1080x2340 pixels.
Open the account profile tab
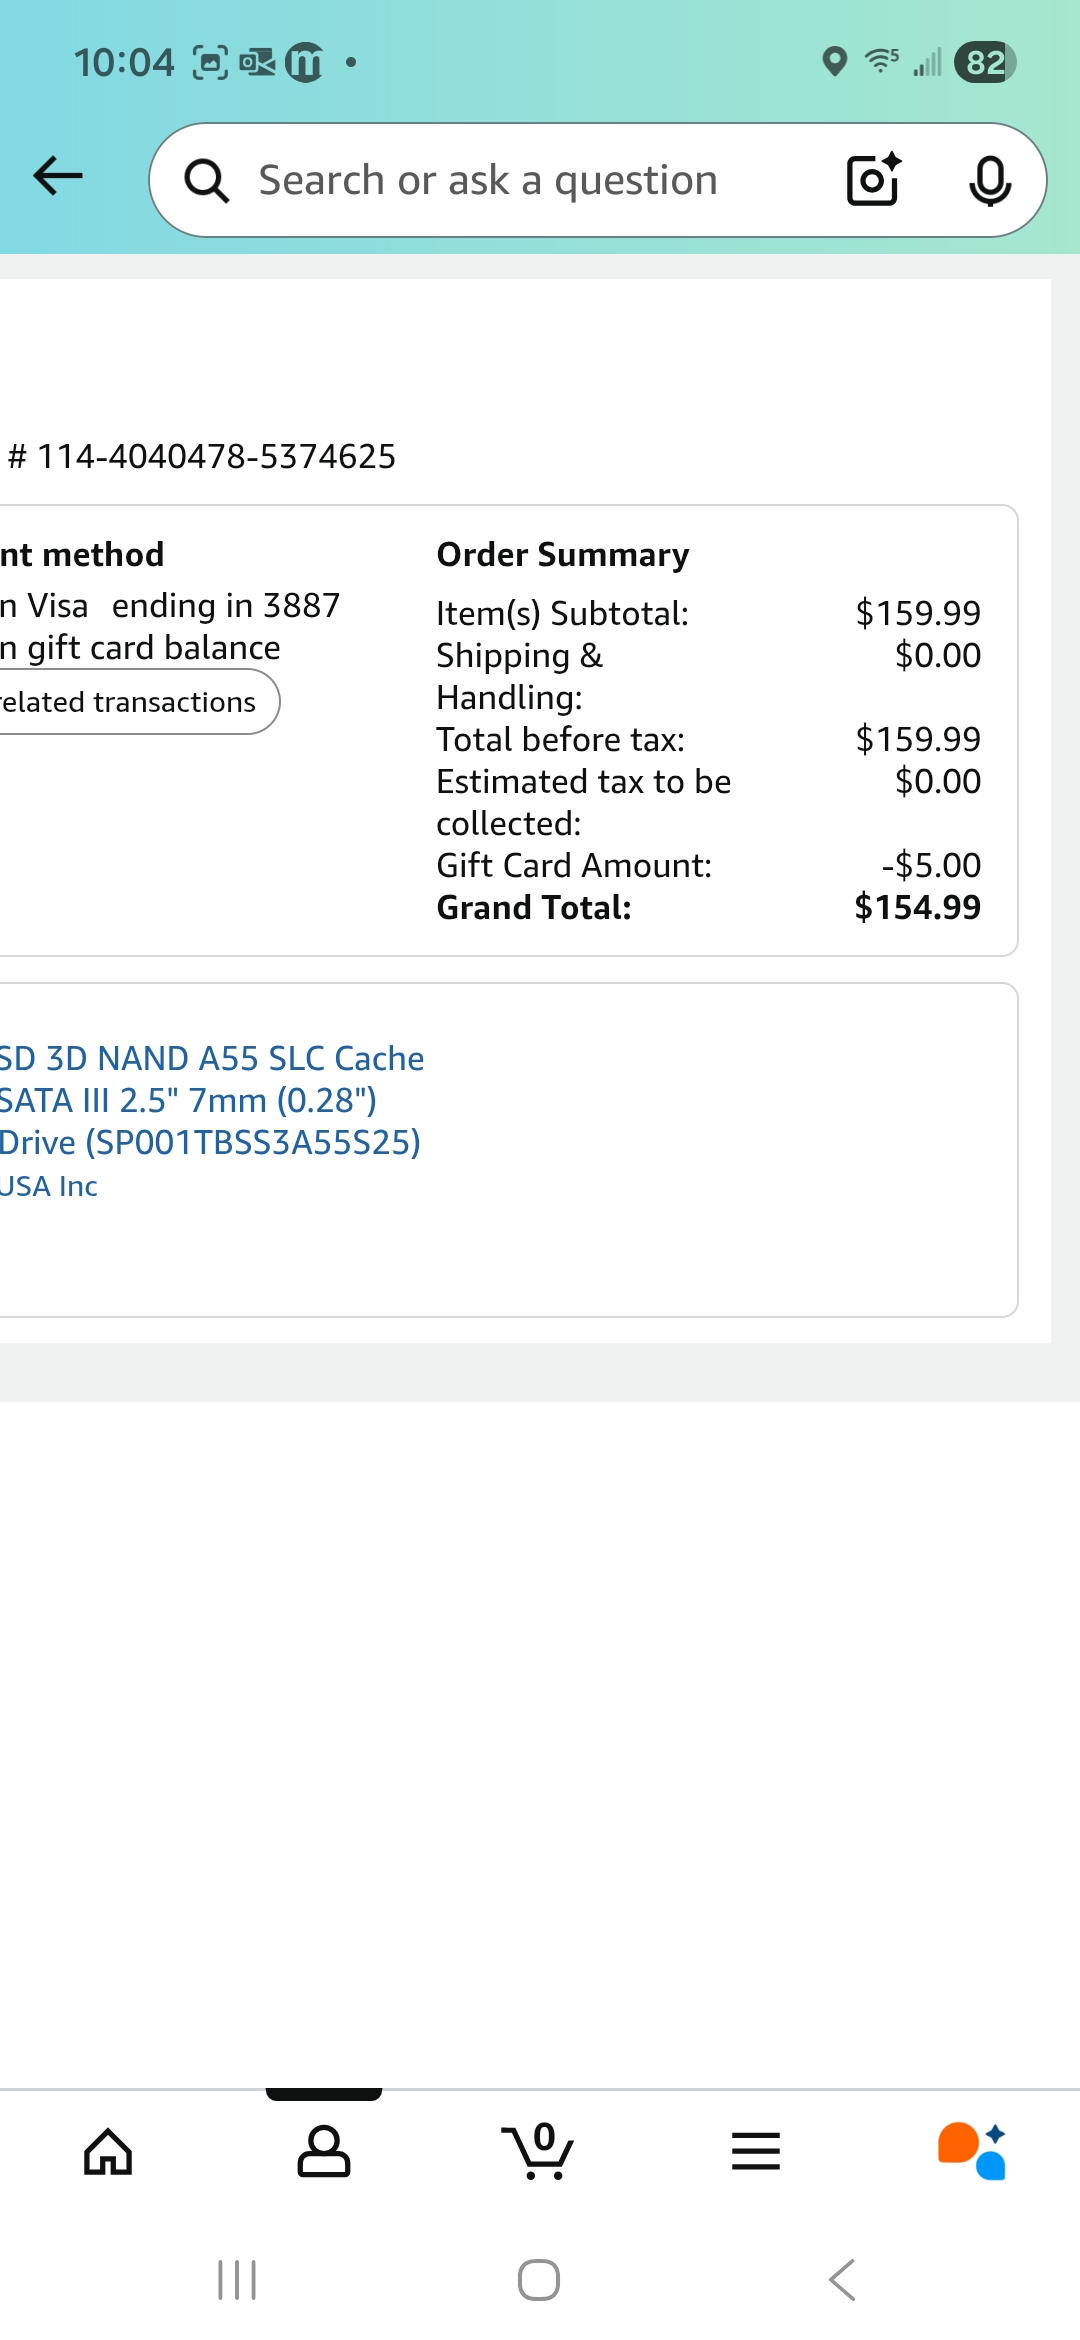coord(324,2152)
